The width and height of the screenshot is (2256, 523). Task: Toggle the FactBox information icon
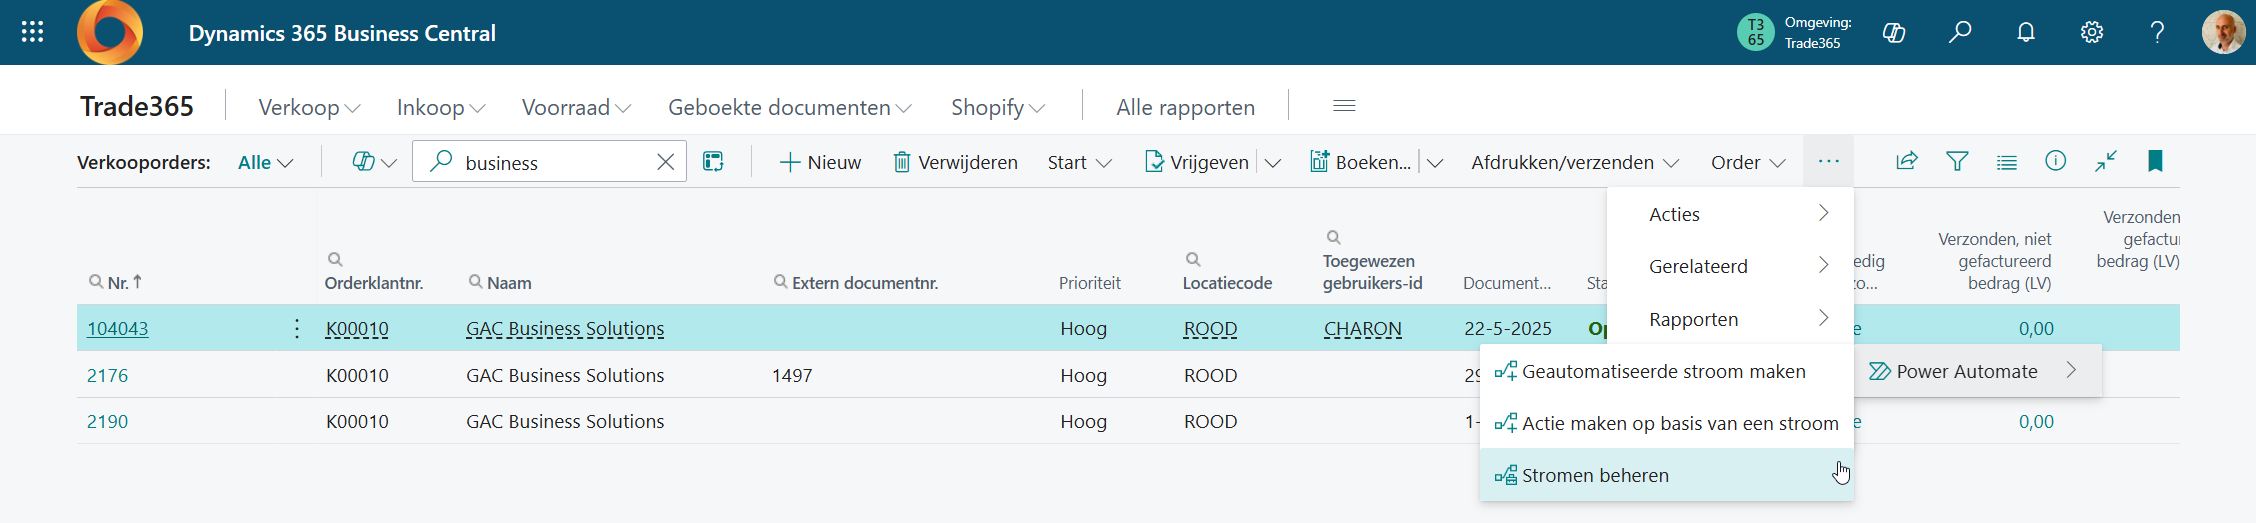click(x=2055, y=161)
